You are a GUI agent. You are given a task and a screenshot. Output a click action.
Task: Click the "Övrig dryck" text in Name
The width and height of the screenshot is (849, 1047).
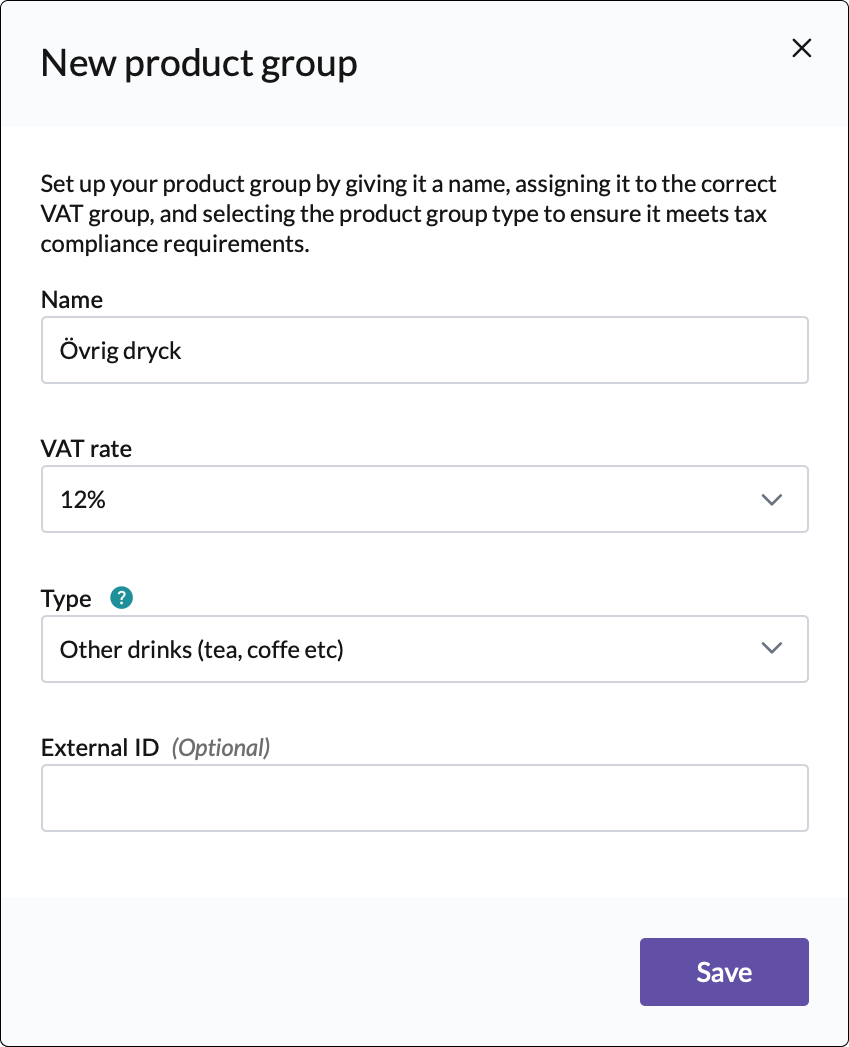click(x=121, y=351)
